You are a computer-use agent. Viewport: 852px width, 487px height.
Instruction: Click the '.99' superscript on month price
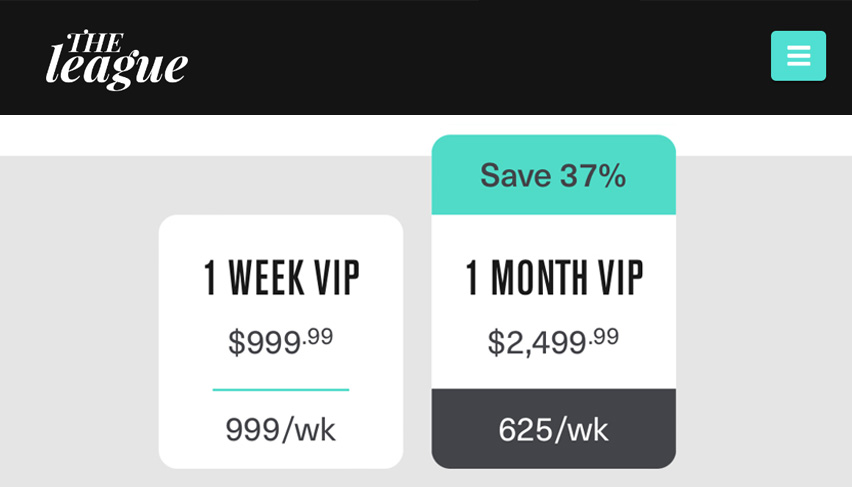tap(604, 336)
